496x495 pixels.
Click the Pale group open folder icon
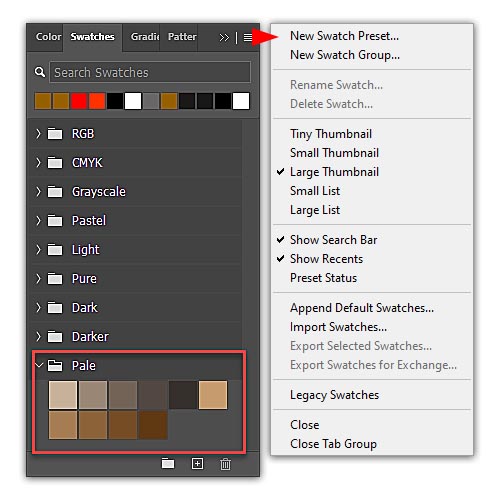coord(55,365)
